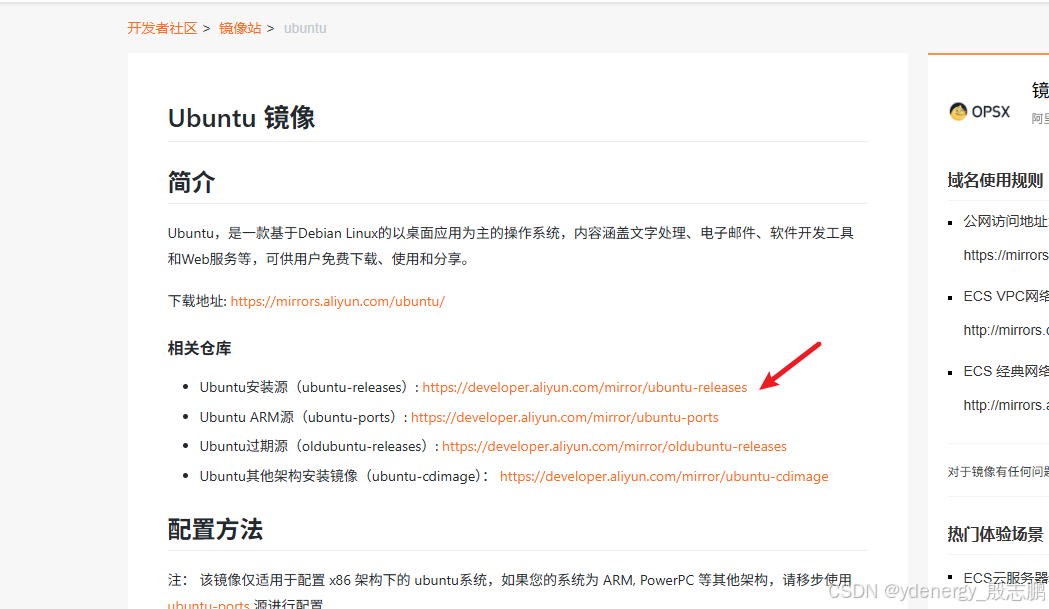1049x609 pixels.
Task: Open the oldubuntu-releases mirror link
Action: point(614,446)
